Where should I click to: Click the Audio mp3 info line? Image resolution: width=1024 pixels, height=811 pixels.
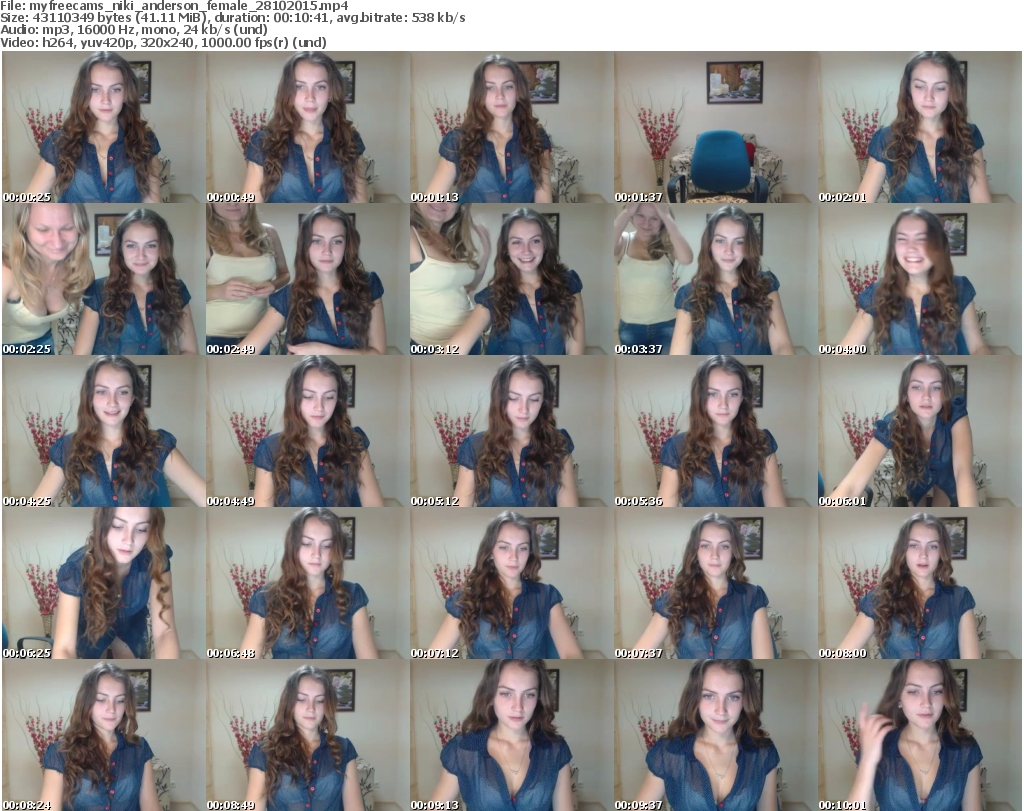pos(134,30)
